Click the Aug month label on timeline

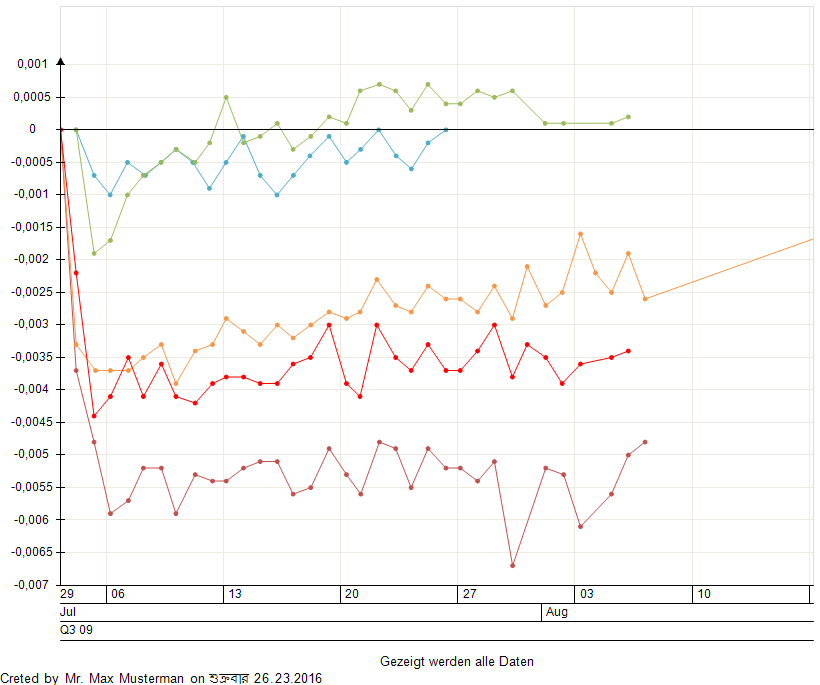(557, 612)
